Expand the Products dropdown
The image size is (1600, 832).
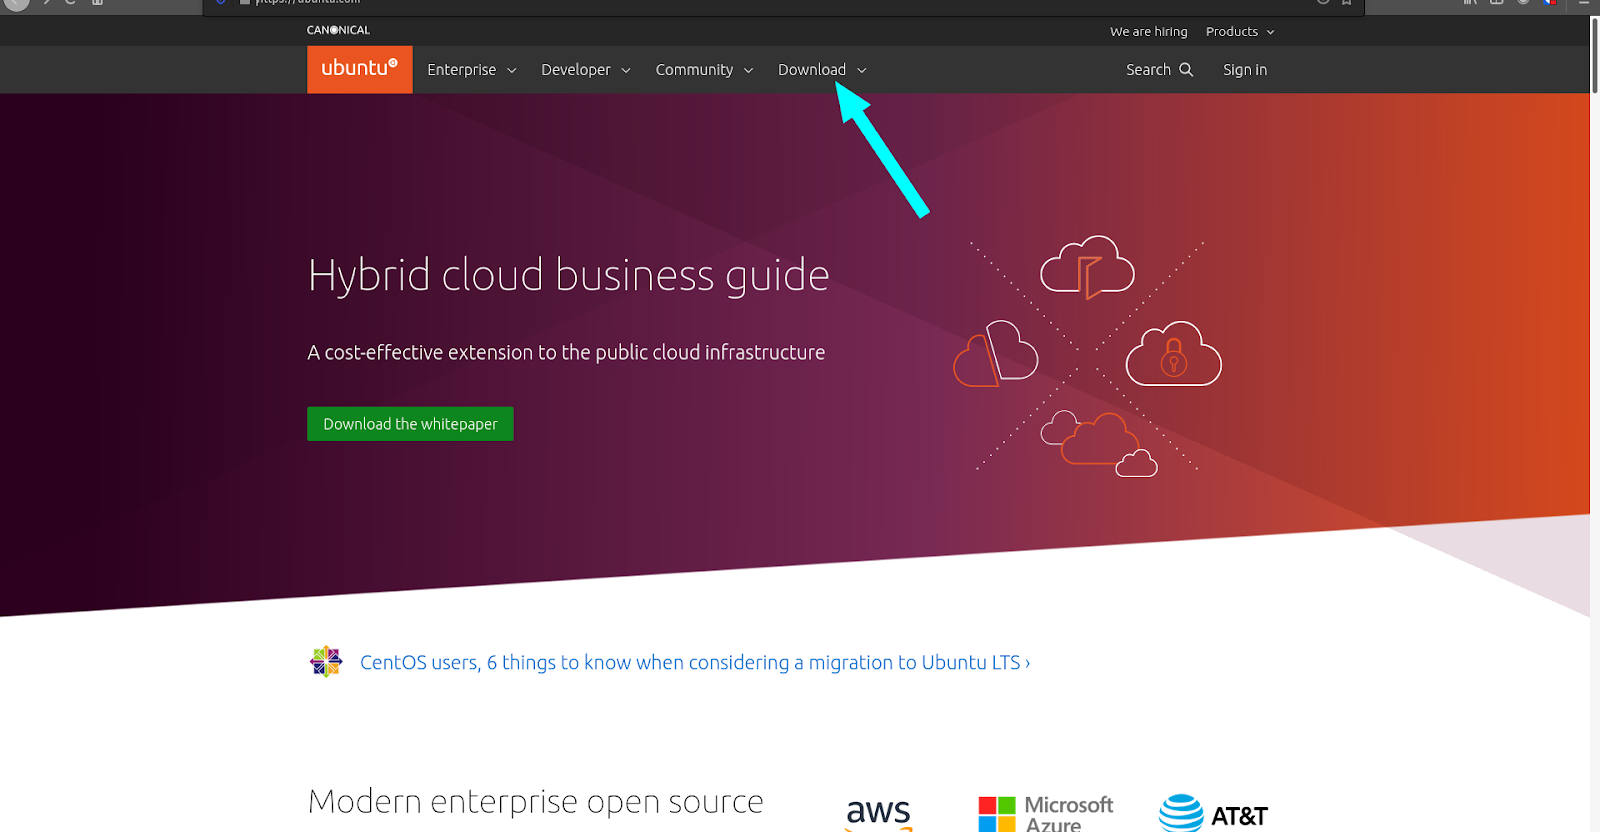coord(1240,32)
